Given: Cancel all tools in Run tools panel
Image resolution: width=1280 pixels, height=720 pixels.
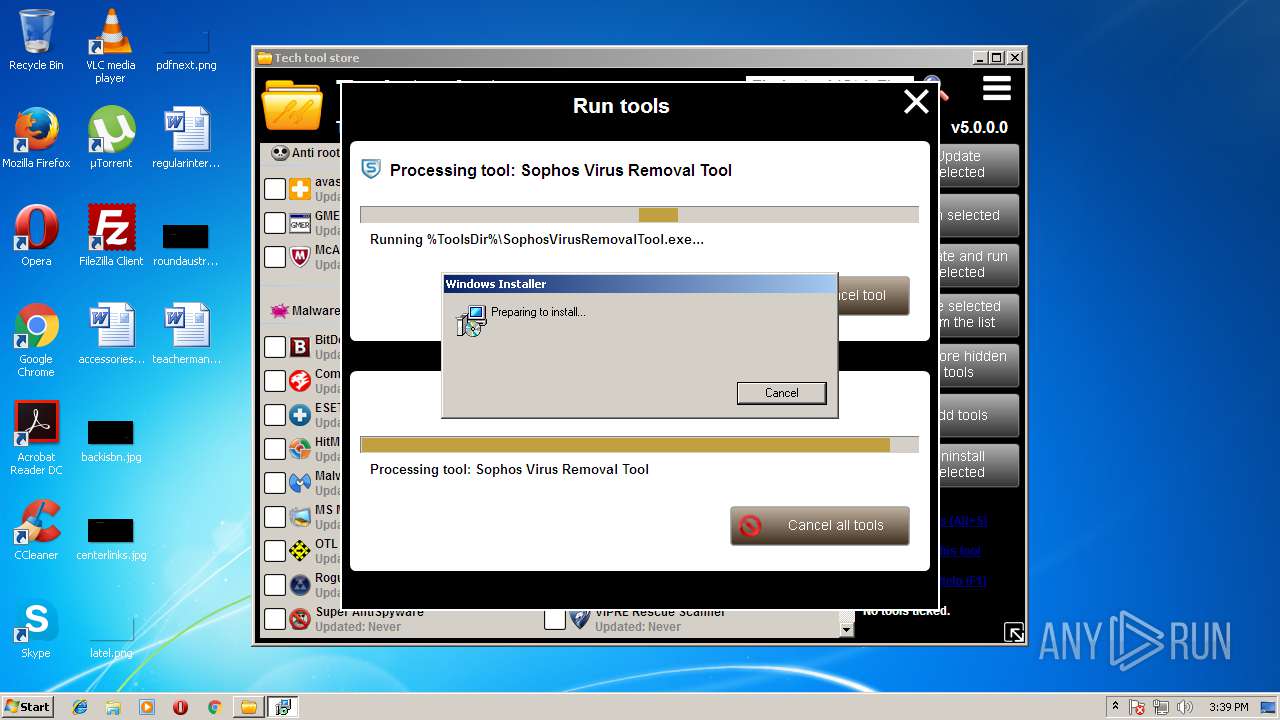Looking at the screenshot, I should tap(820, 525).
